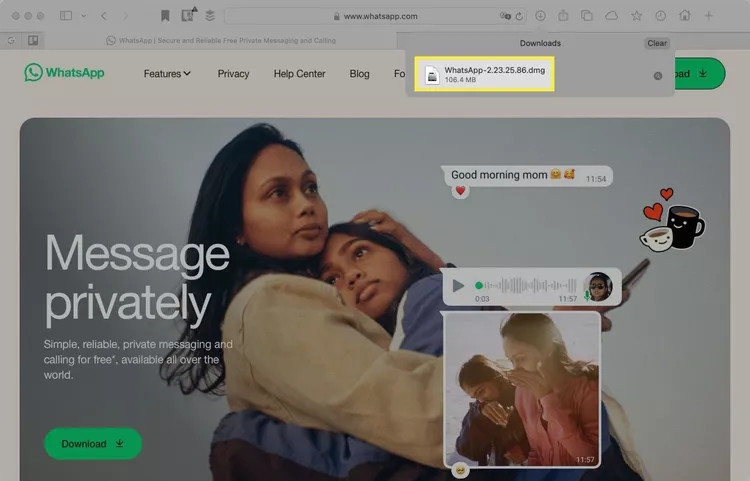Open the sidebar options chevron
The height and width of the screenshot is (481, 750).
tap(84, 16)
